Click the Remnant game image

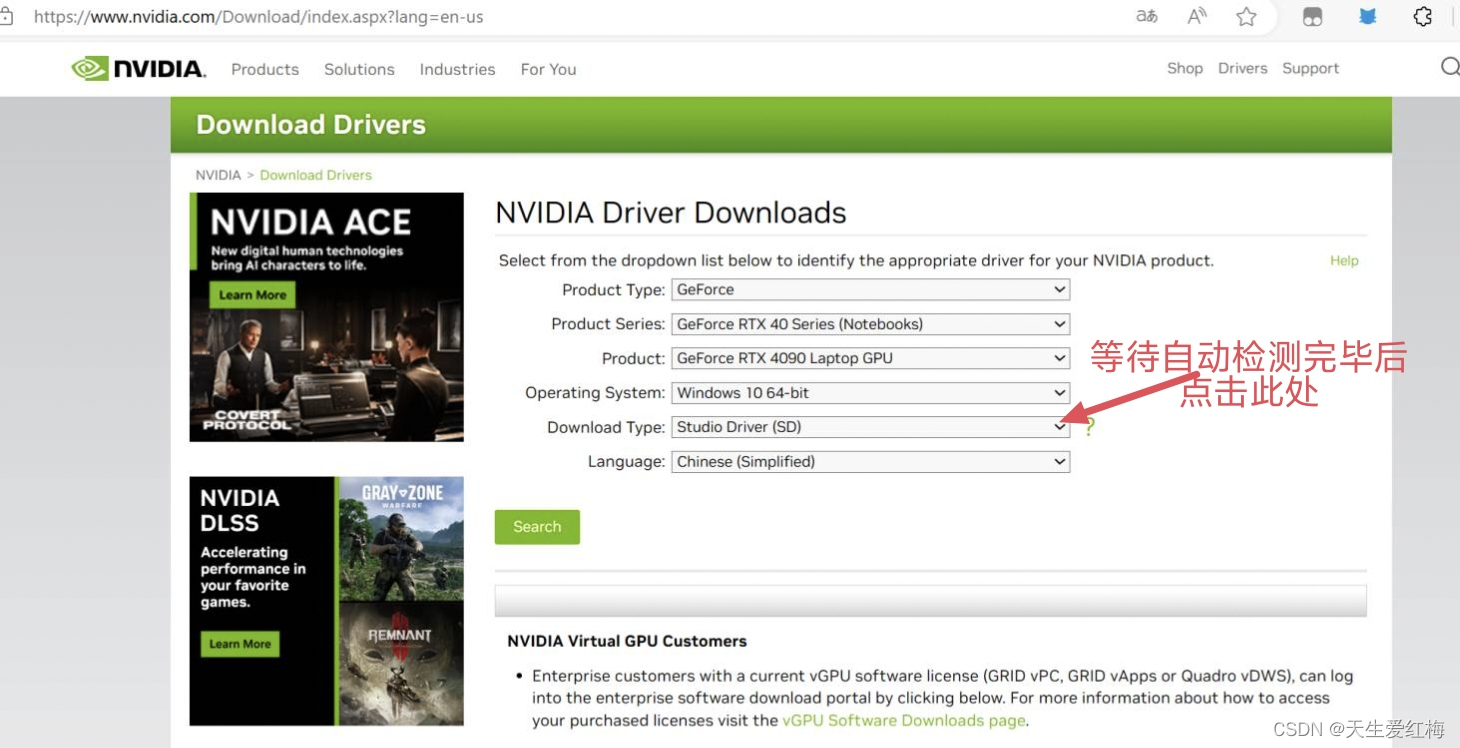(x=402, y=663)
